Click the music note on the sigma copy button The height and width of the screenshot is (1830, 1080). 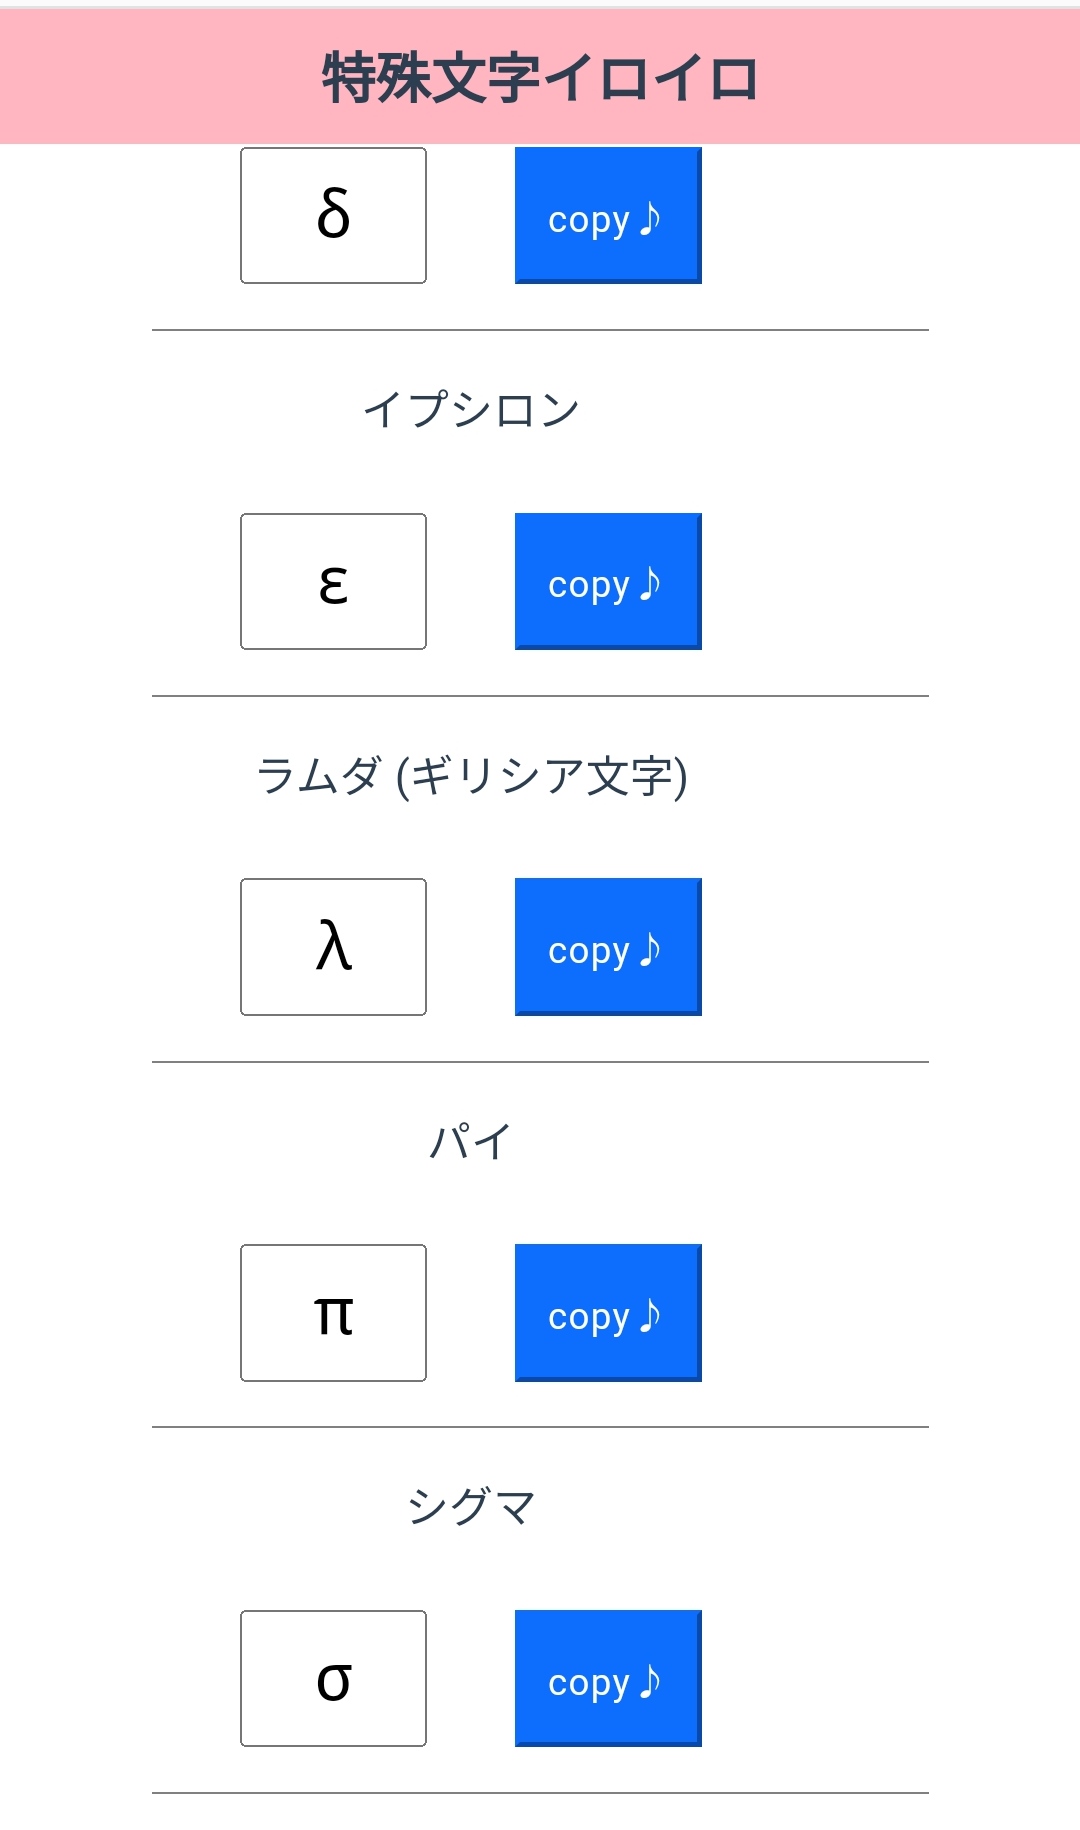(648, 1678)
